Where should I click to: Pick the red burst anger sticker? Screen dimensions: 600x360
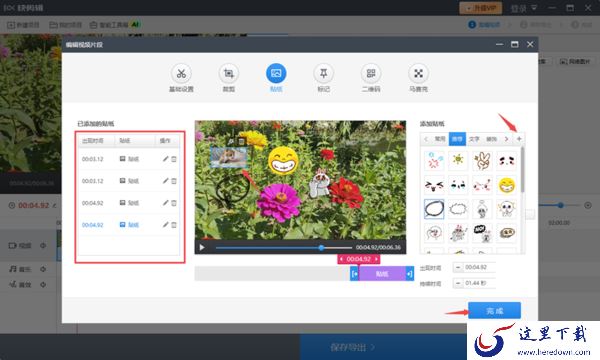[434, 160]
